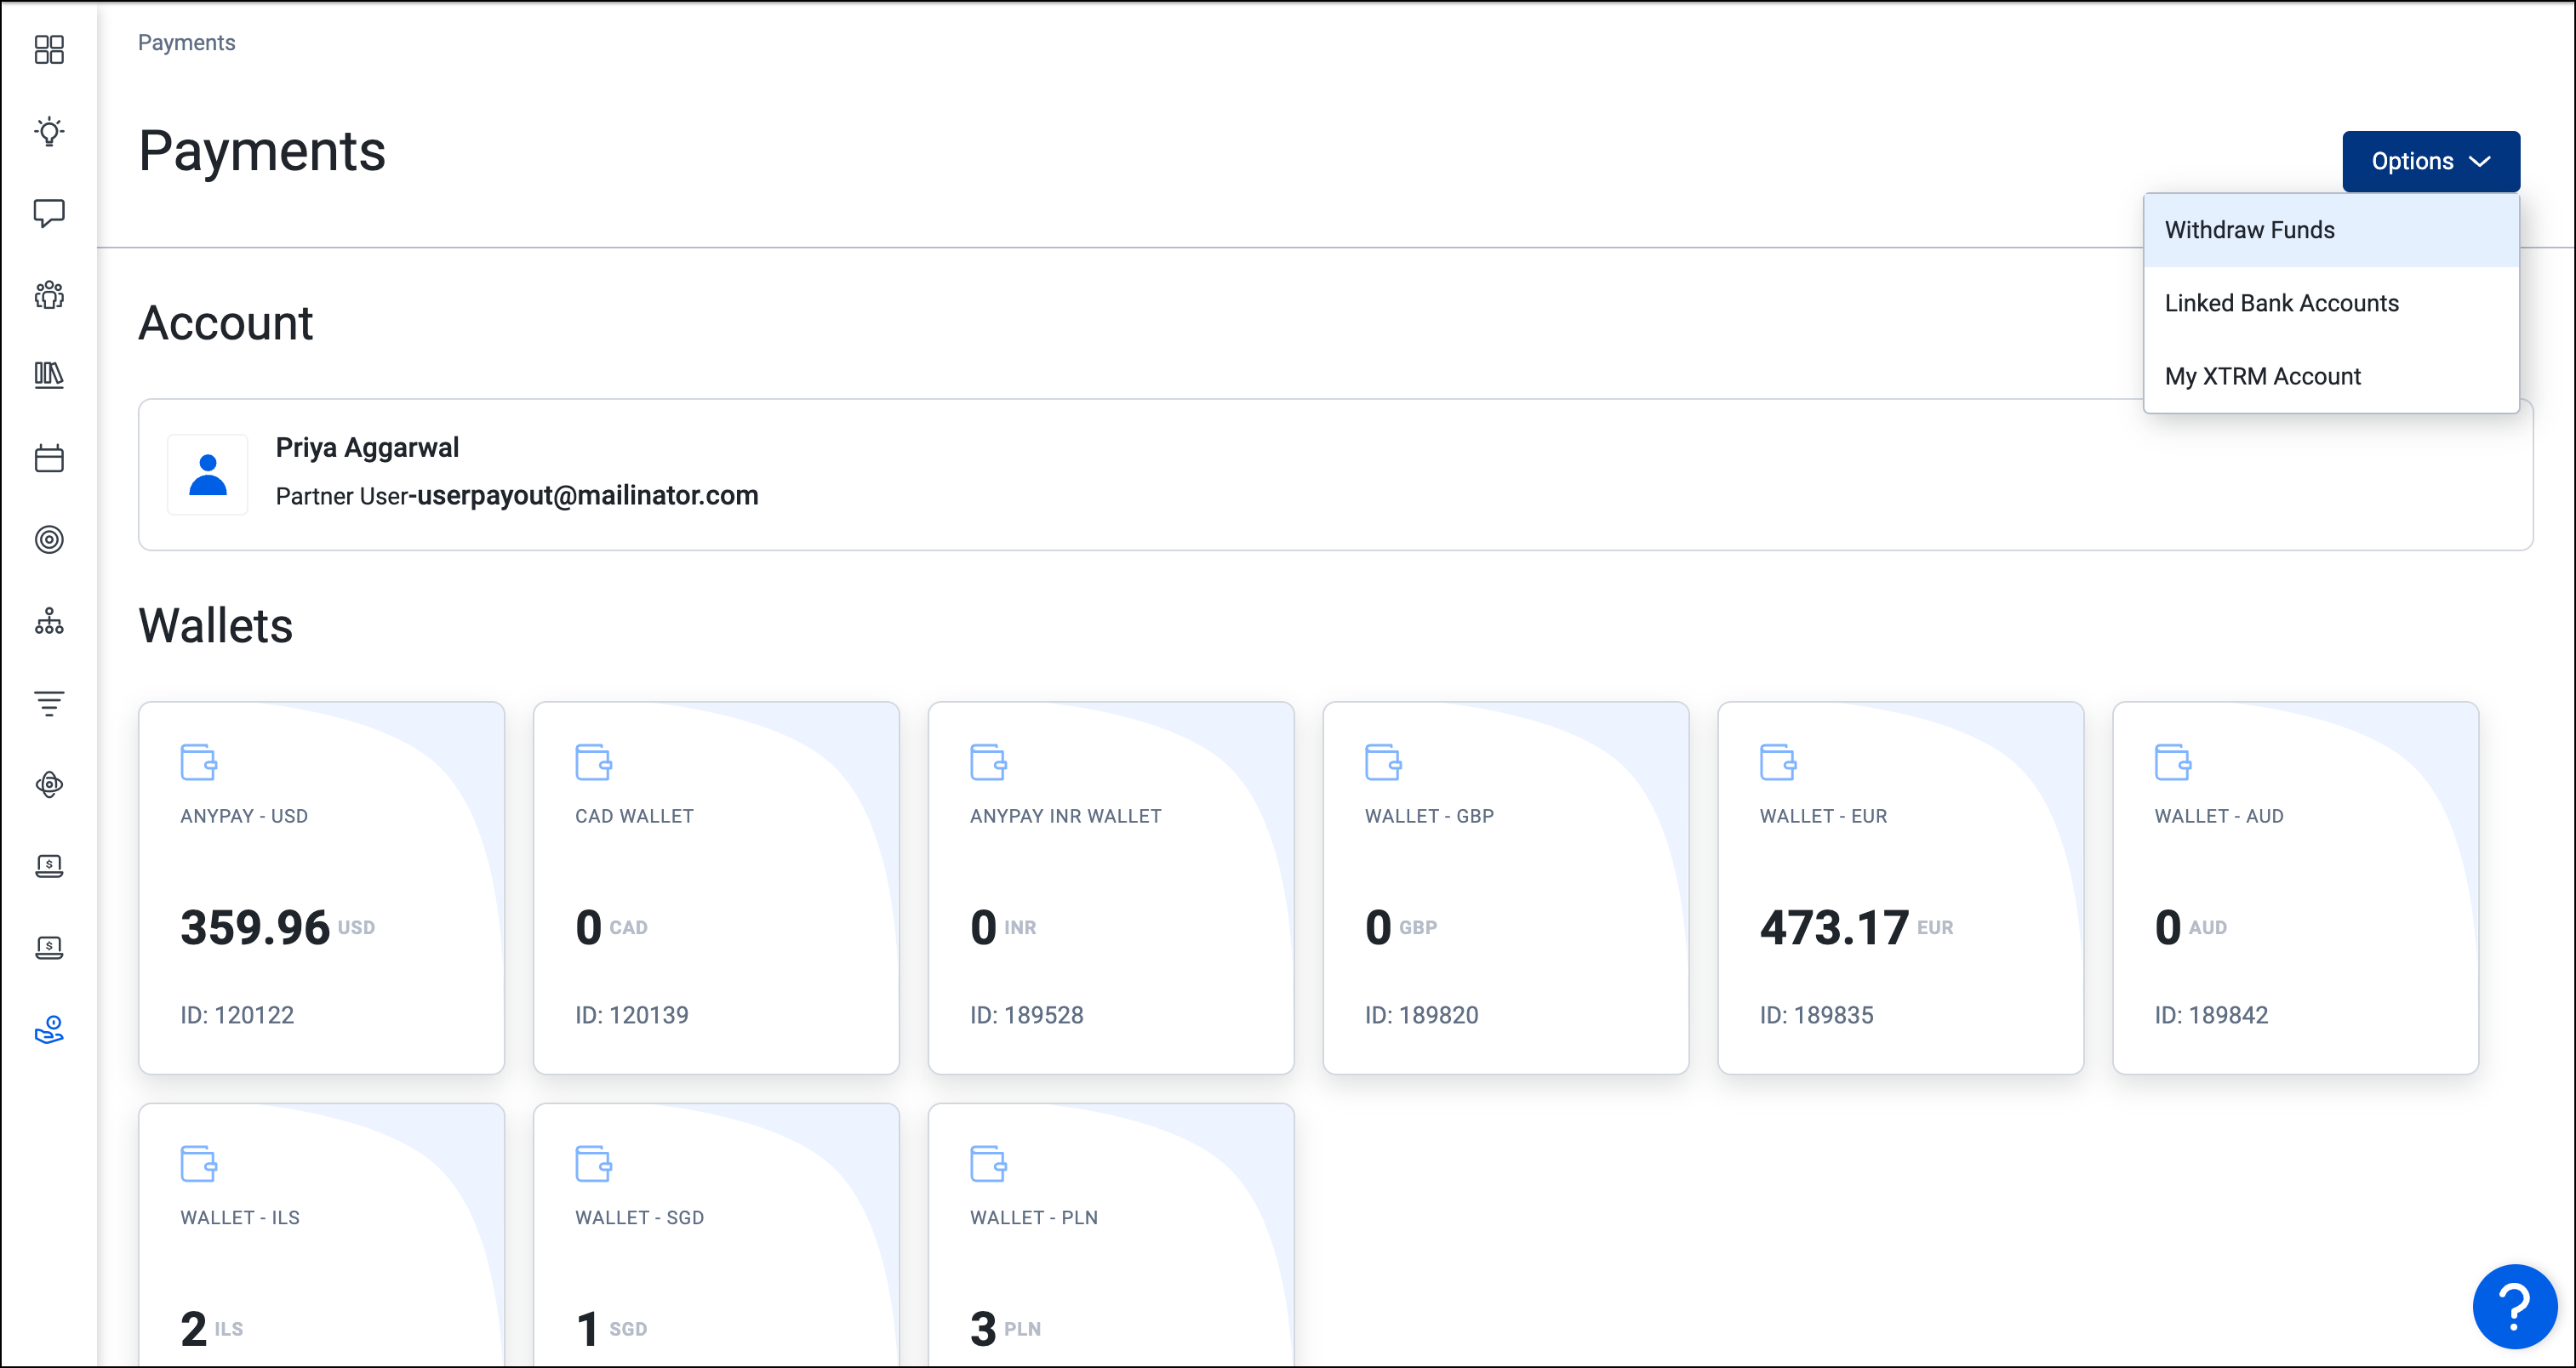This screenshot has width=2576, height=1368.
Task: Click the WALLET - EUR label
Action: (1824, 816)
